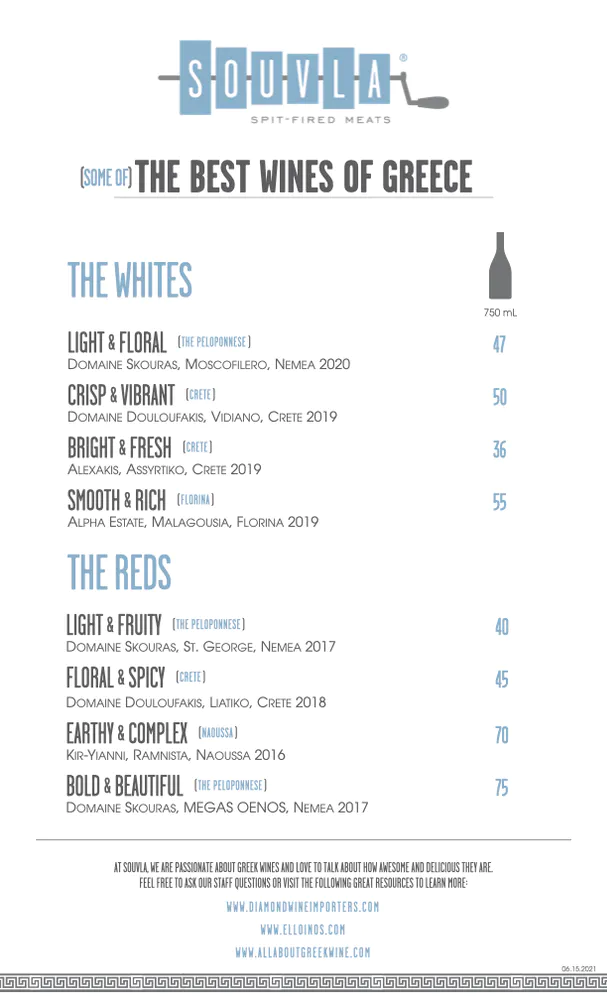Screen dimensions: 607x1000
Task: Visit www.allaboutgreekwine.com link
Action: tap(303, 952)
